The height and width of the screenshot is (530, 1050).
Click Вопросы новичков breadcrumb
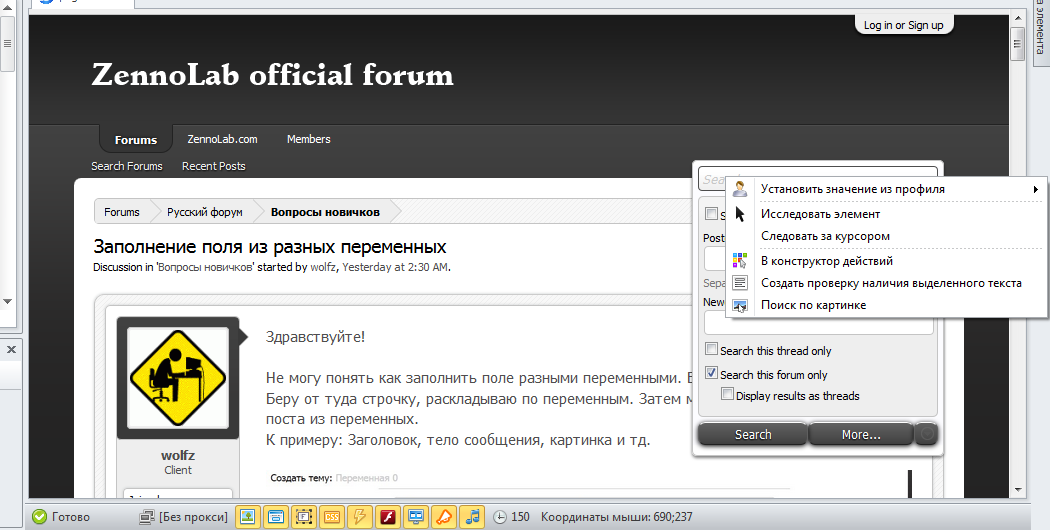(x=325, y=212)
